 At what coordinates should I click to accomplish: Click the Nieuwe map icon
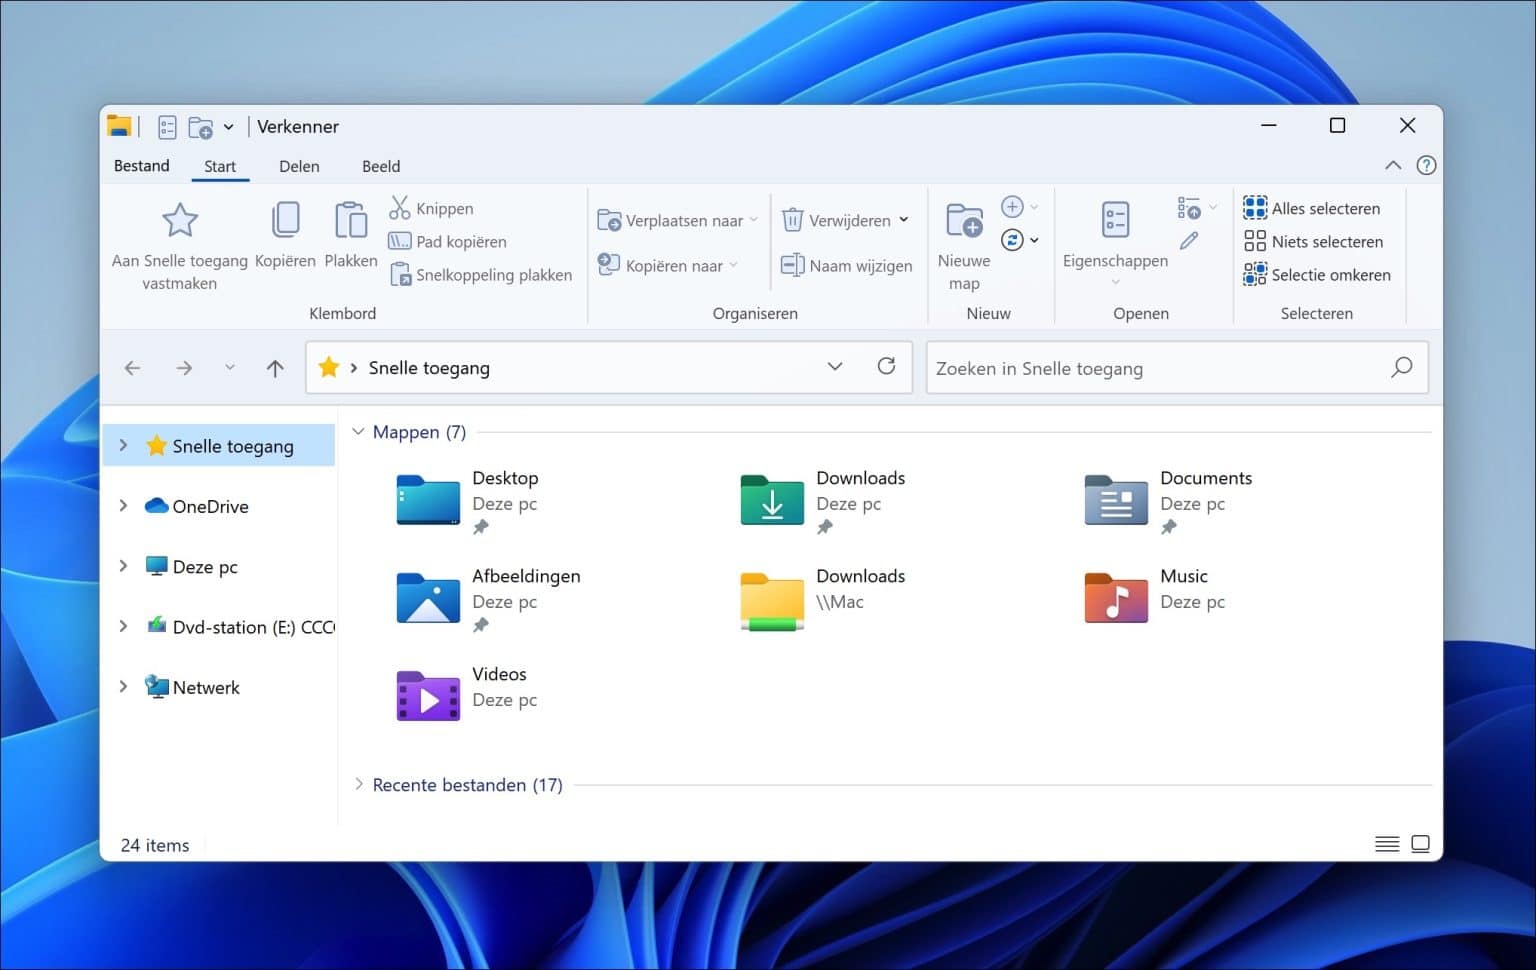pos(962,220)
